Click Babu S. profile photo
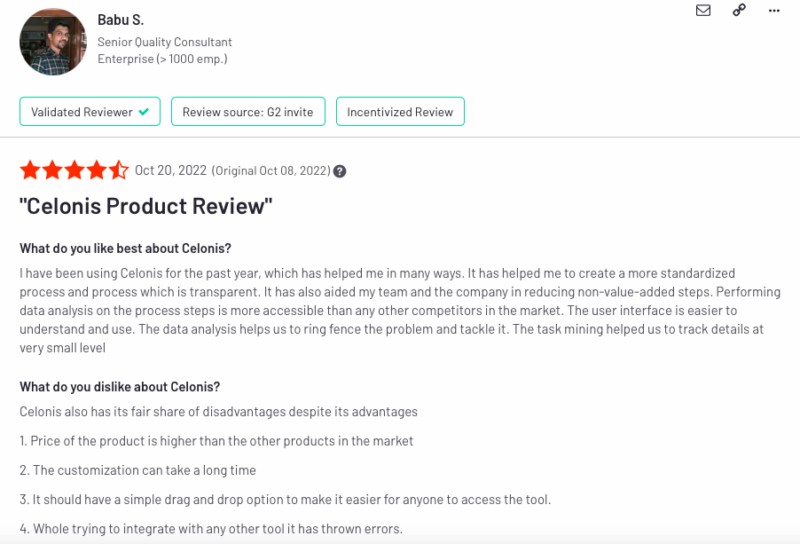The height and width of the screenshot is (544, 800). (53, 42)
